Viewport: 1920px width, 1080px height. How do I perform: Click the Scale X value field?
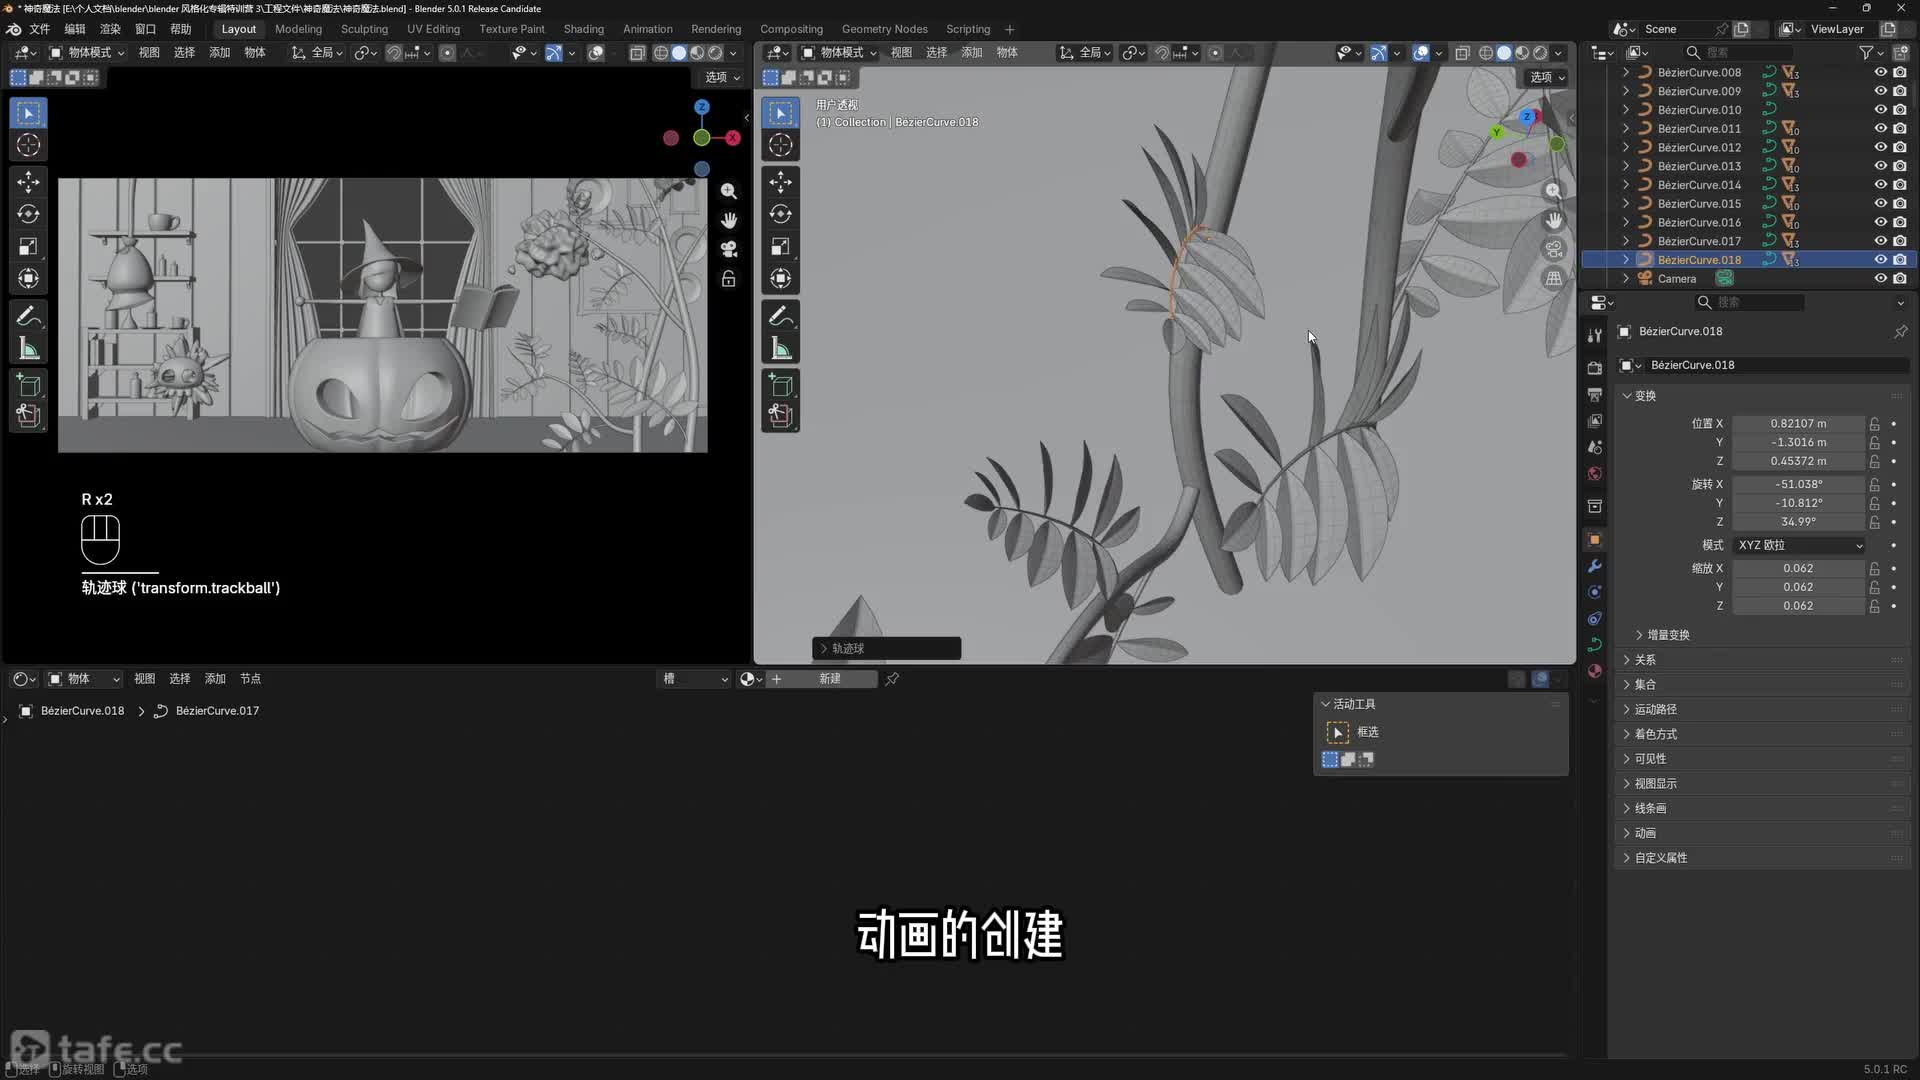pos(1797,568)
